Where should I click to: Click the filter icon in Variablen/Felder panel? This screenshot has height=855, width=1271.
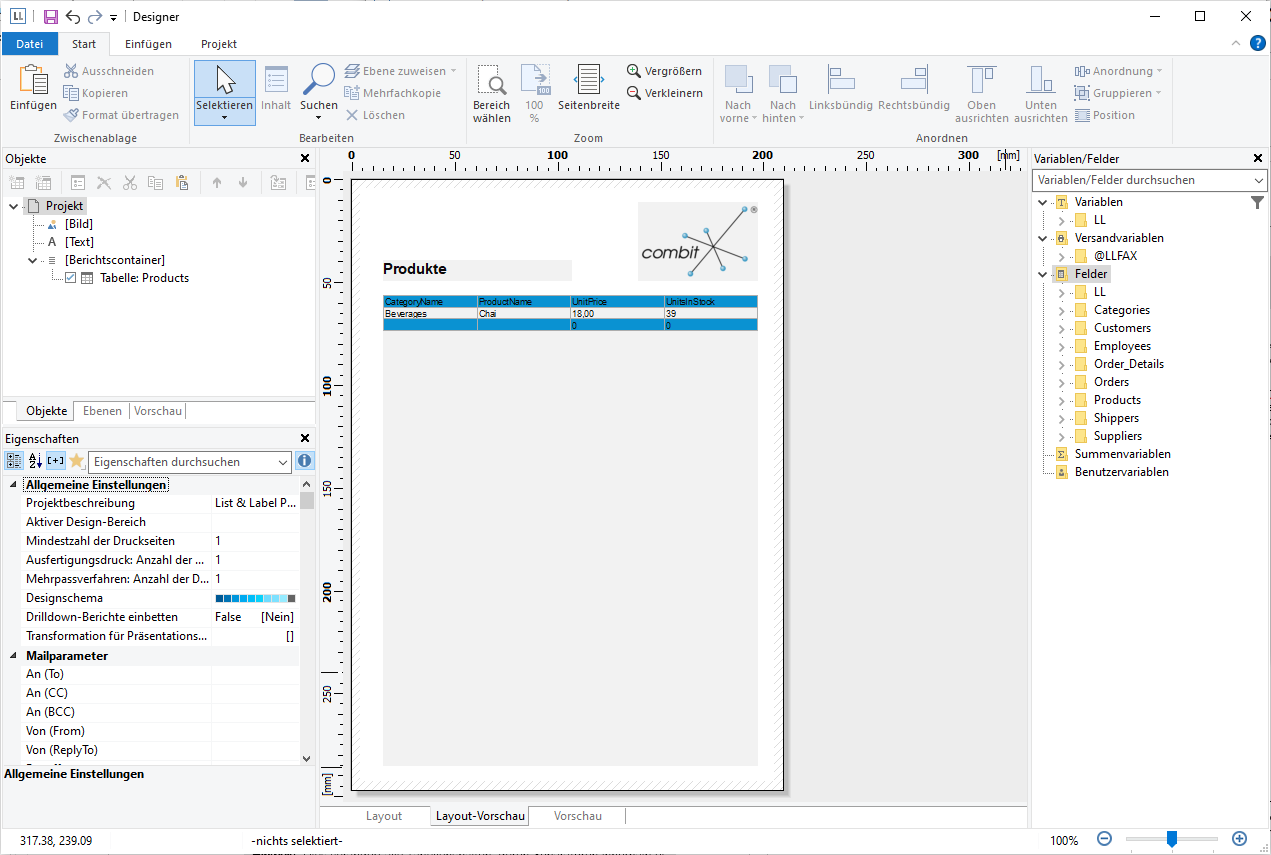click(x=1257, y=202)
